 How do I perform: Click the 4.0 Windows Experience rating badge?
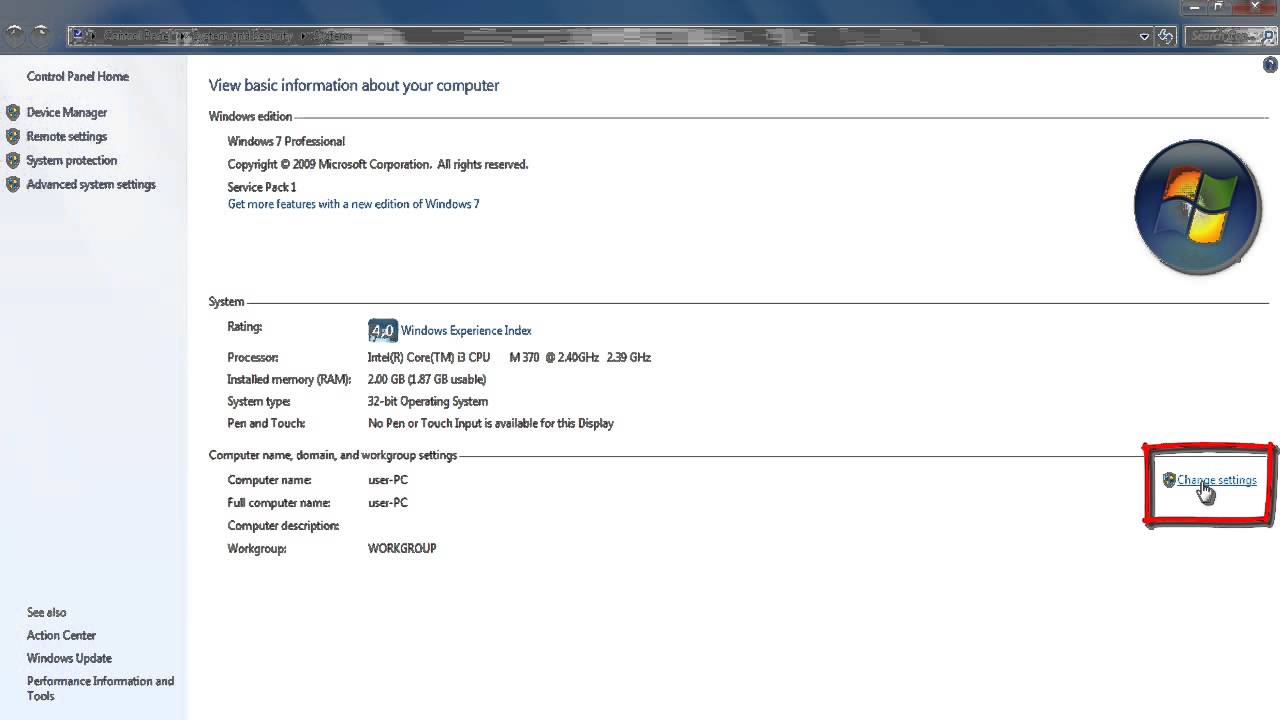[x=383, y=331]
